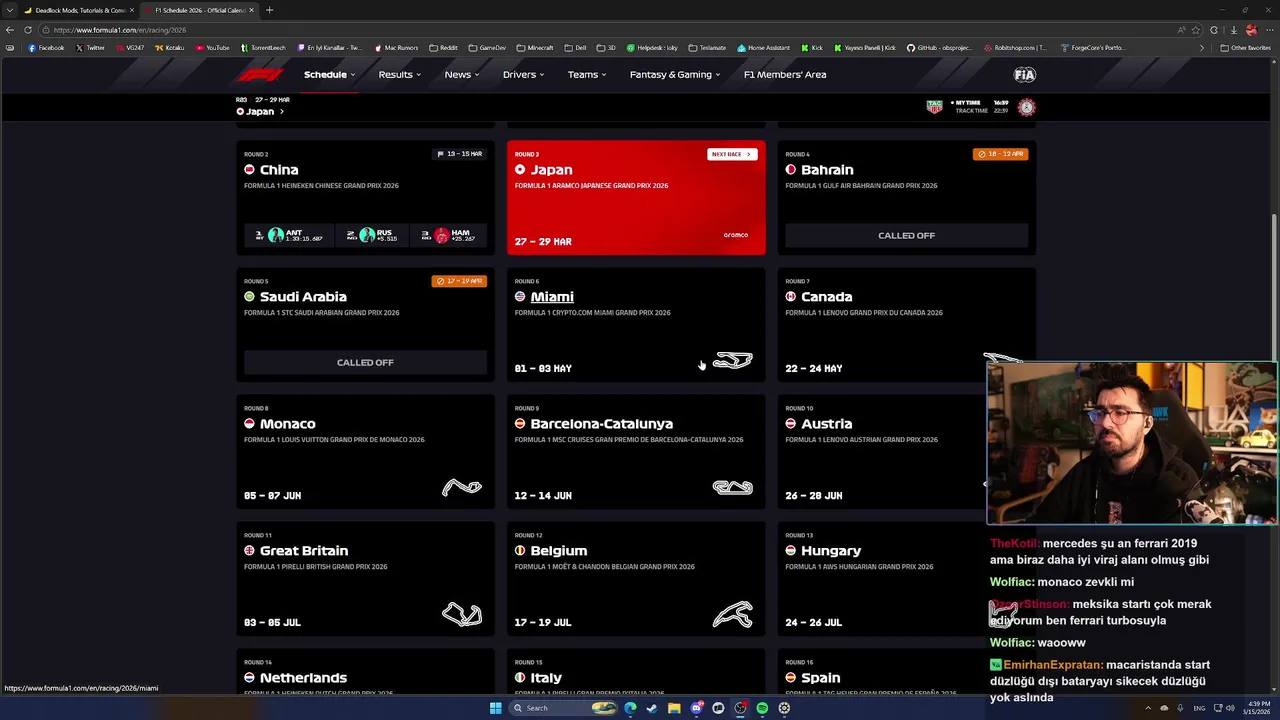
Task: Click the F1 logo in the site header
Action: (x=260, y=74)
